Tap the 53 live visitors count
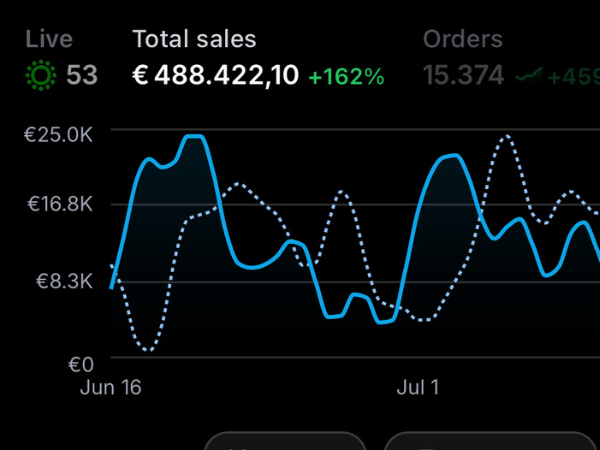Screen dimensions: 600x450 click(82, 75)
